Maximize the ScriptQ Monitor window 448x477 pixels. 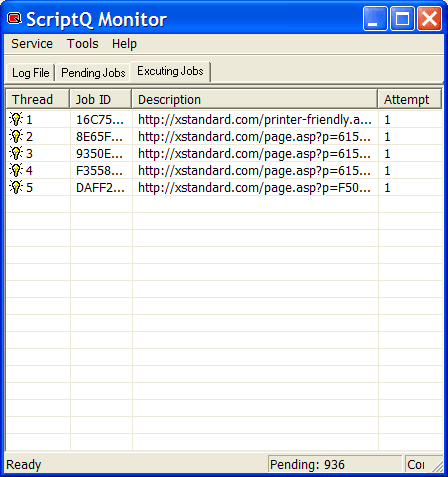pyautogui.click(x=402, y=18)
